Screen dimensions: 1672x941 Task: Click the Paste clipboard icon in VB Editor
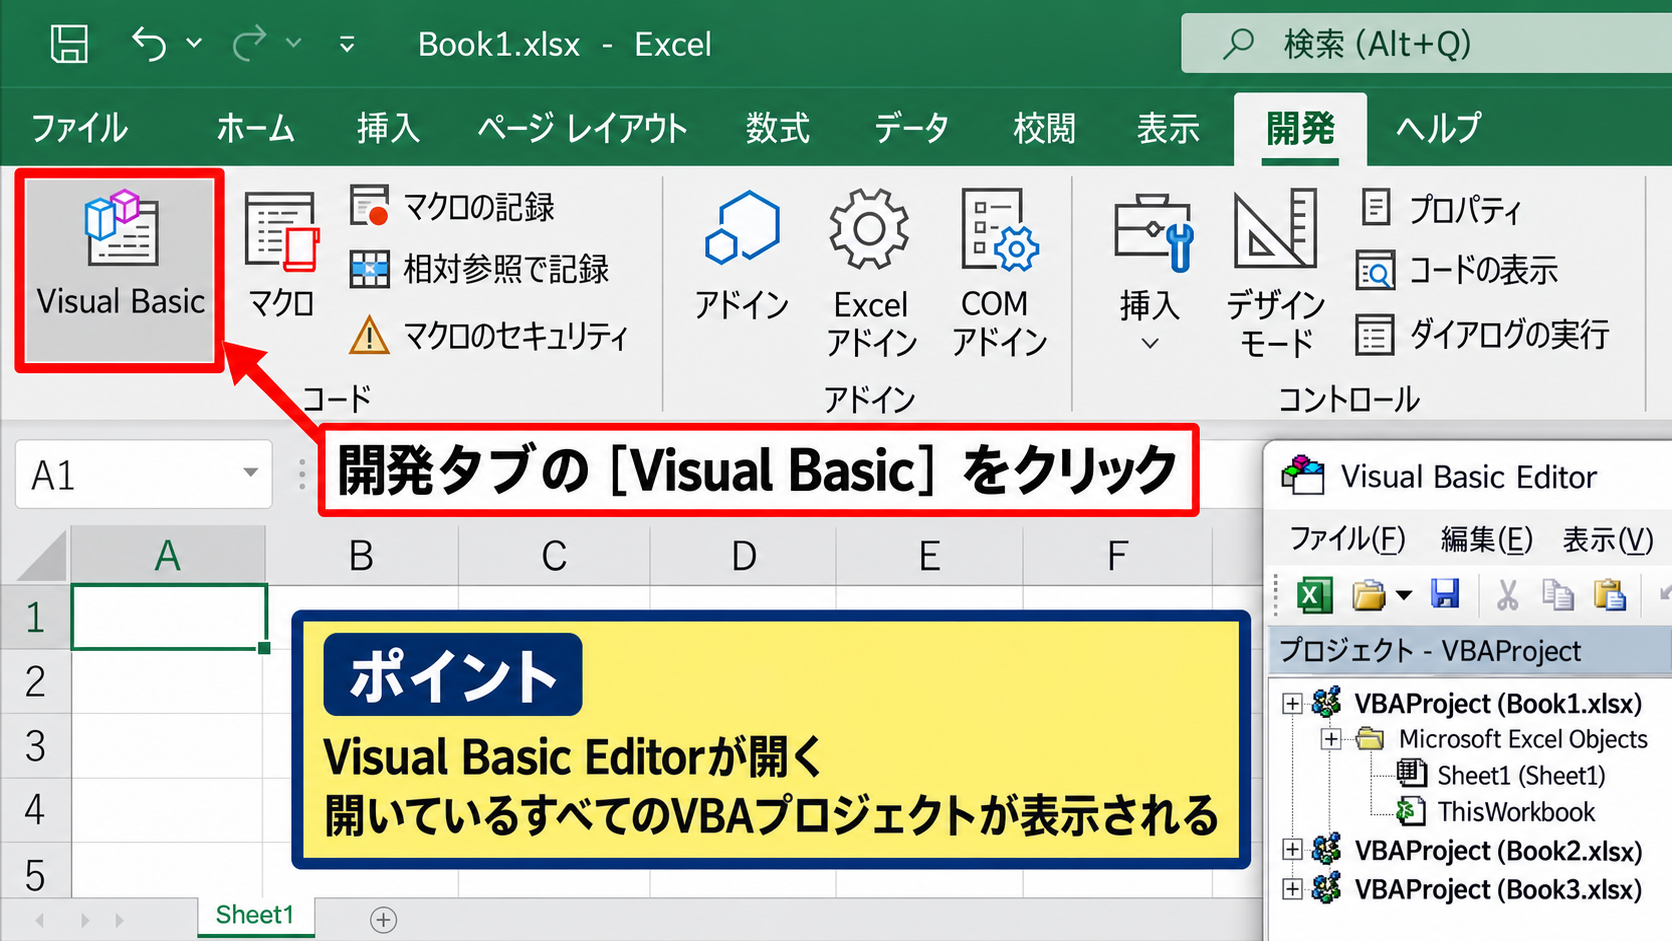tap(1610, 594)
